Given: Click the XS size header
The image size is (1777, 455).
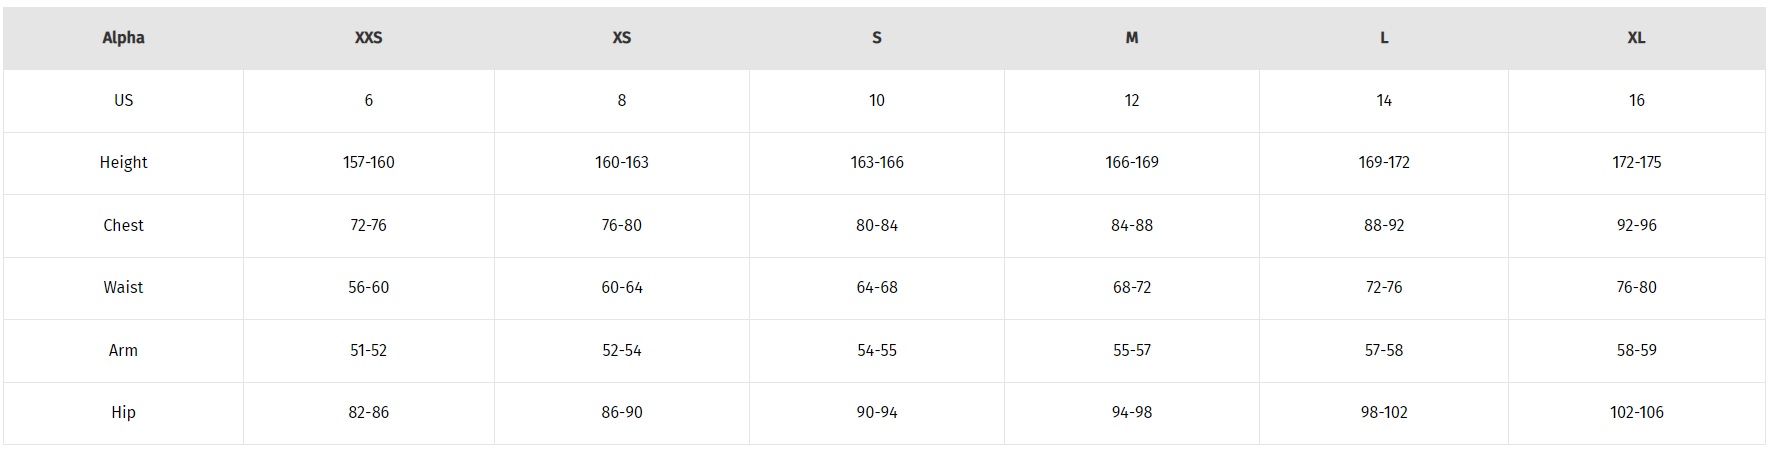Looking at the screenshot, I should click(621, 38).
